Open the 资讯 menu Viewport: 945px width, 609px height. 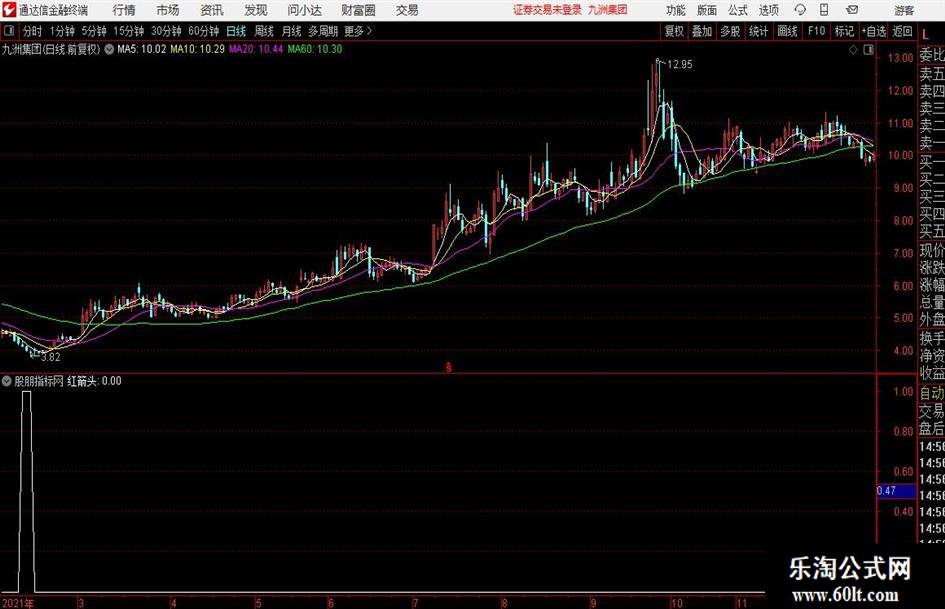tap(212, 10)
